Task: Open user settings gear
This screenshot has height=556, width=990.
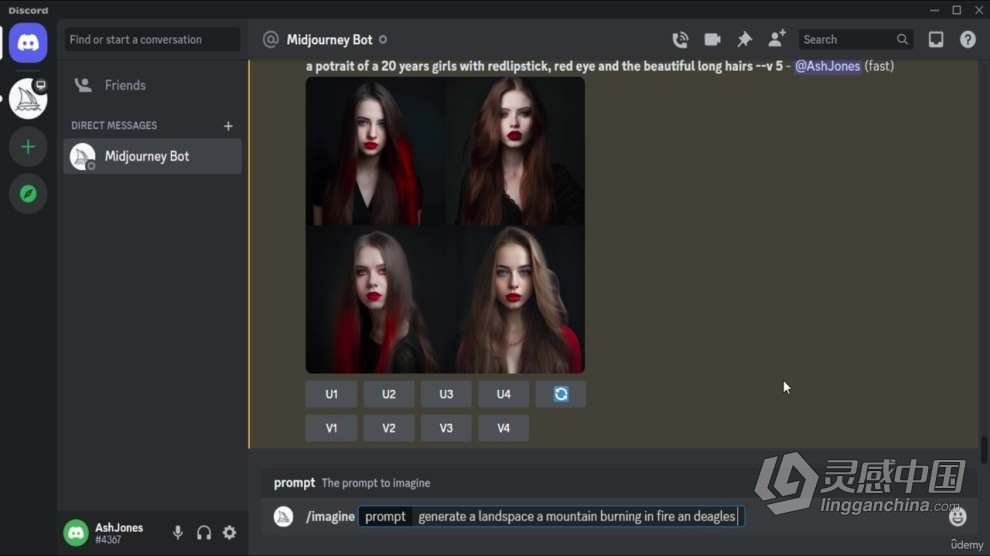Action: click(229, 533)
